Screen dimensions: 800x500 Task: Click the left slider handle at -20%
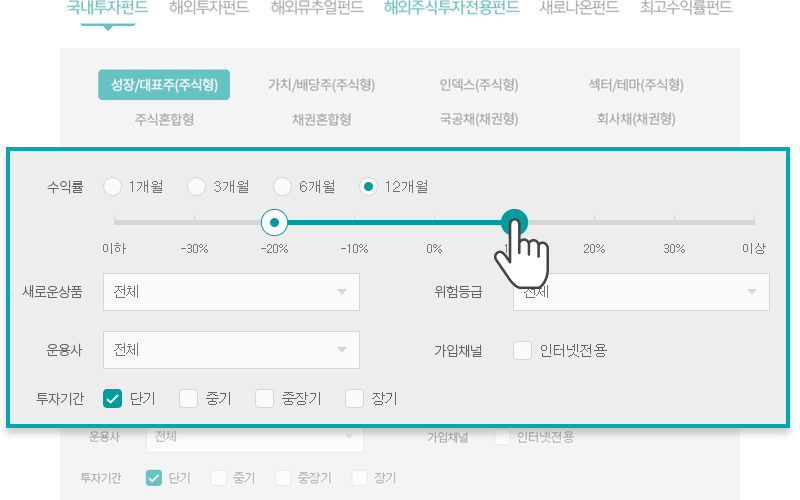click(274, 221)
